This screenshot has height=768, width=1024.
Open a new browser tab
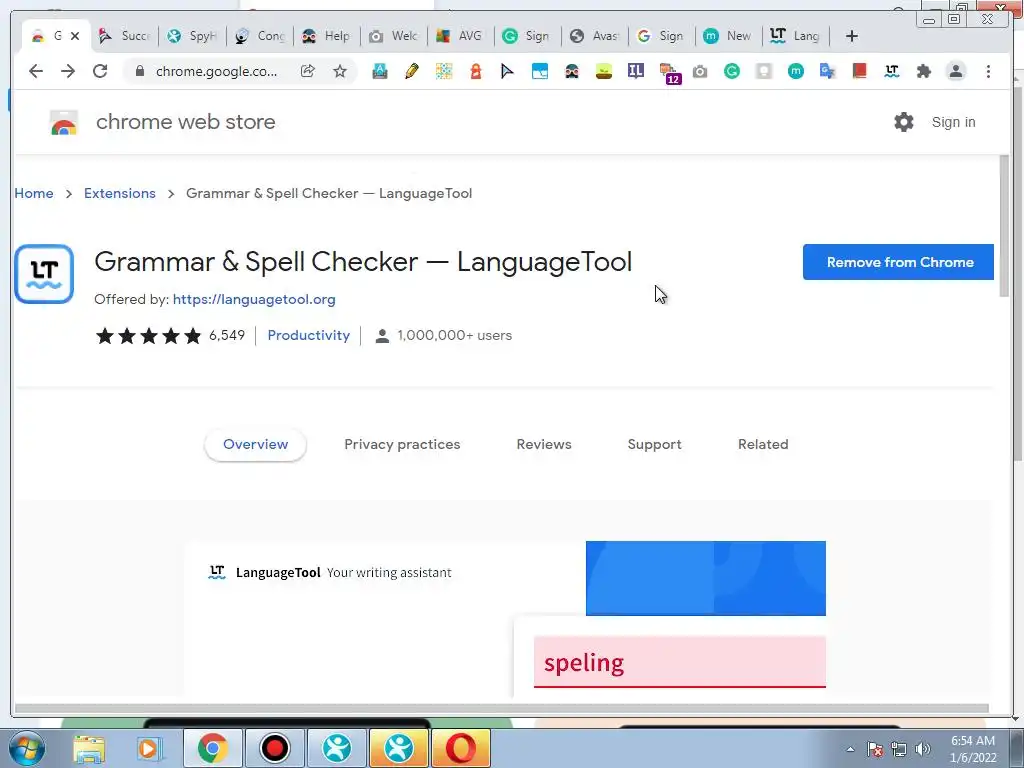[x=852, y=36]
